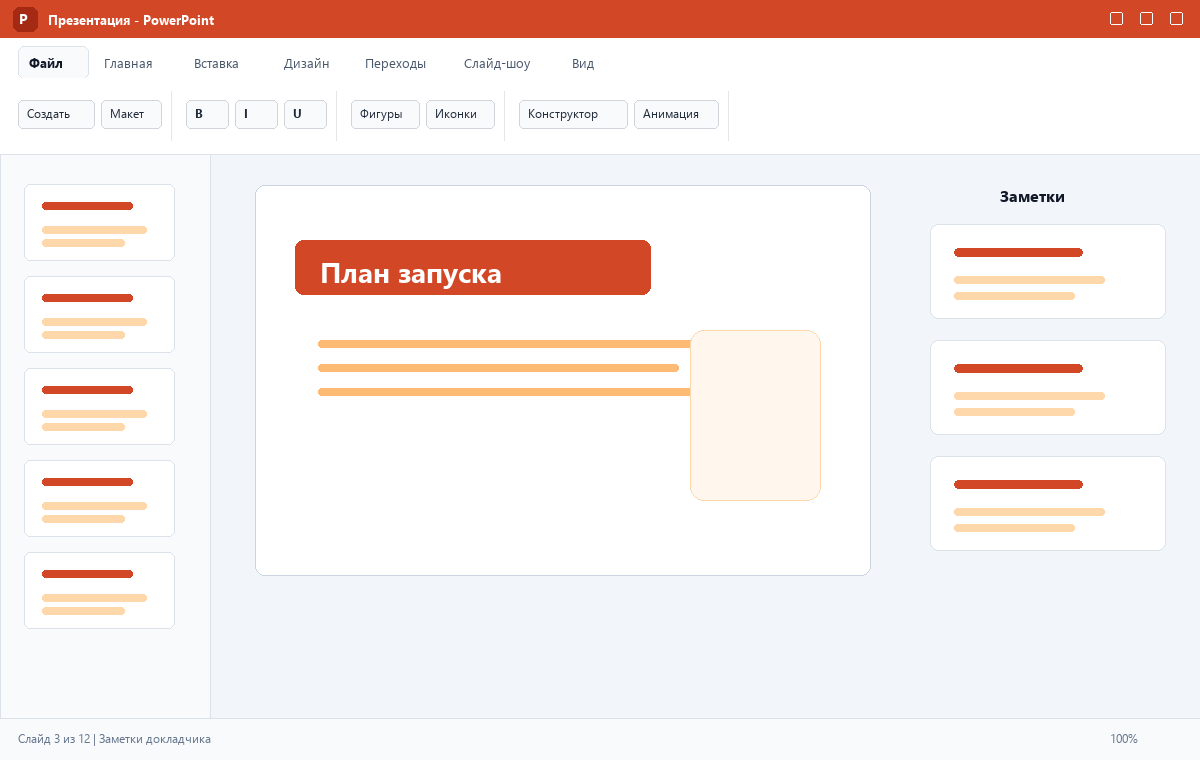Toggle bold with the B button
Image resolution: width=1200 pixels, height=760 pixels.
point(207,114)
